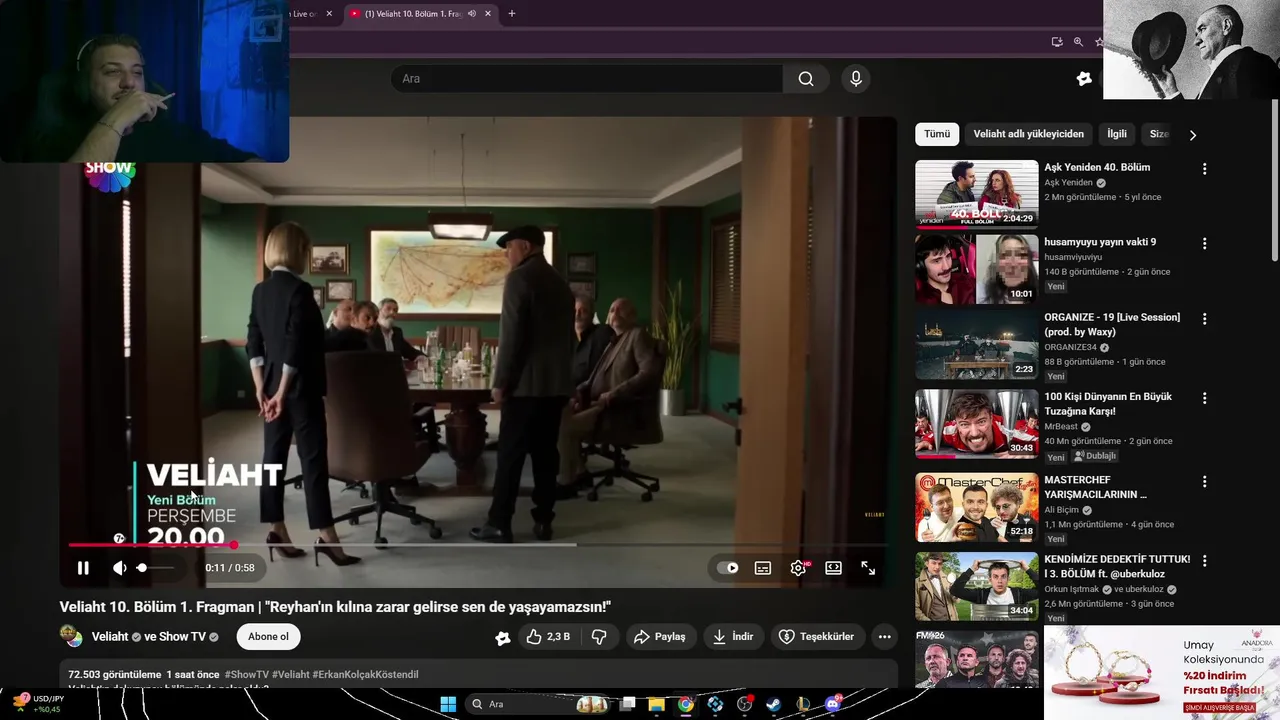Screen dimensions: 1280x720
Task: Open MASTERCHEF YARIŞMACILARININ video thumbnail
Action: pyautogui.click(x=977, y=507)
